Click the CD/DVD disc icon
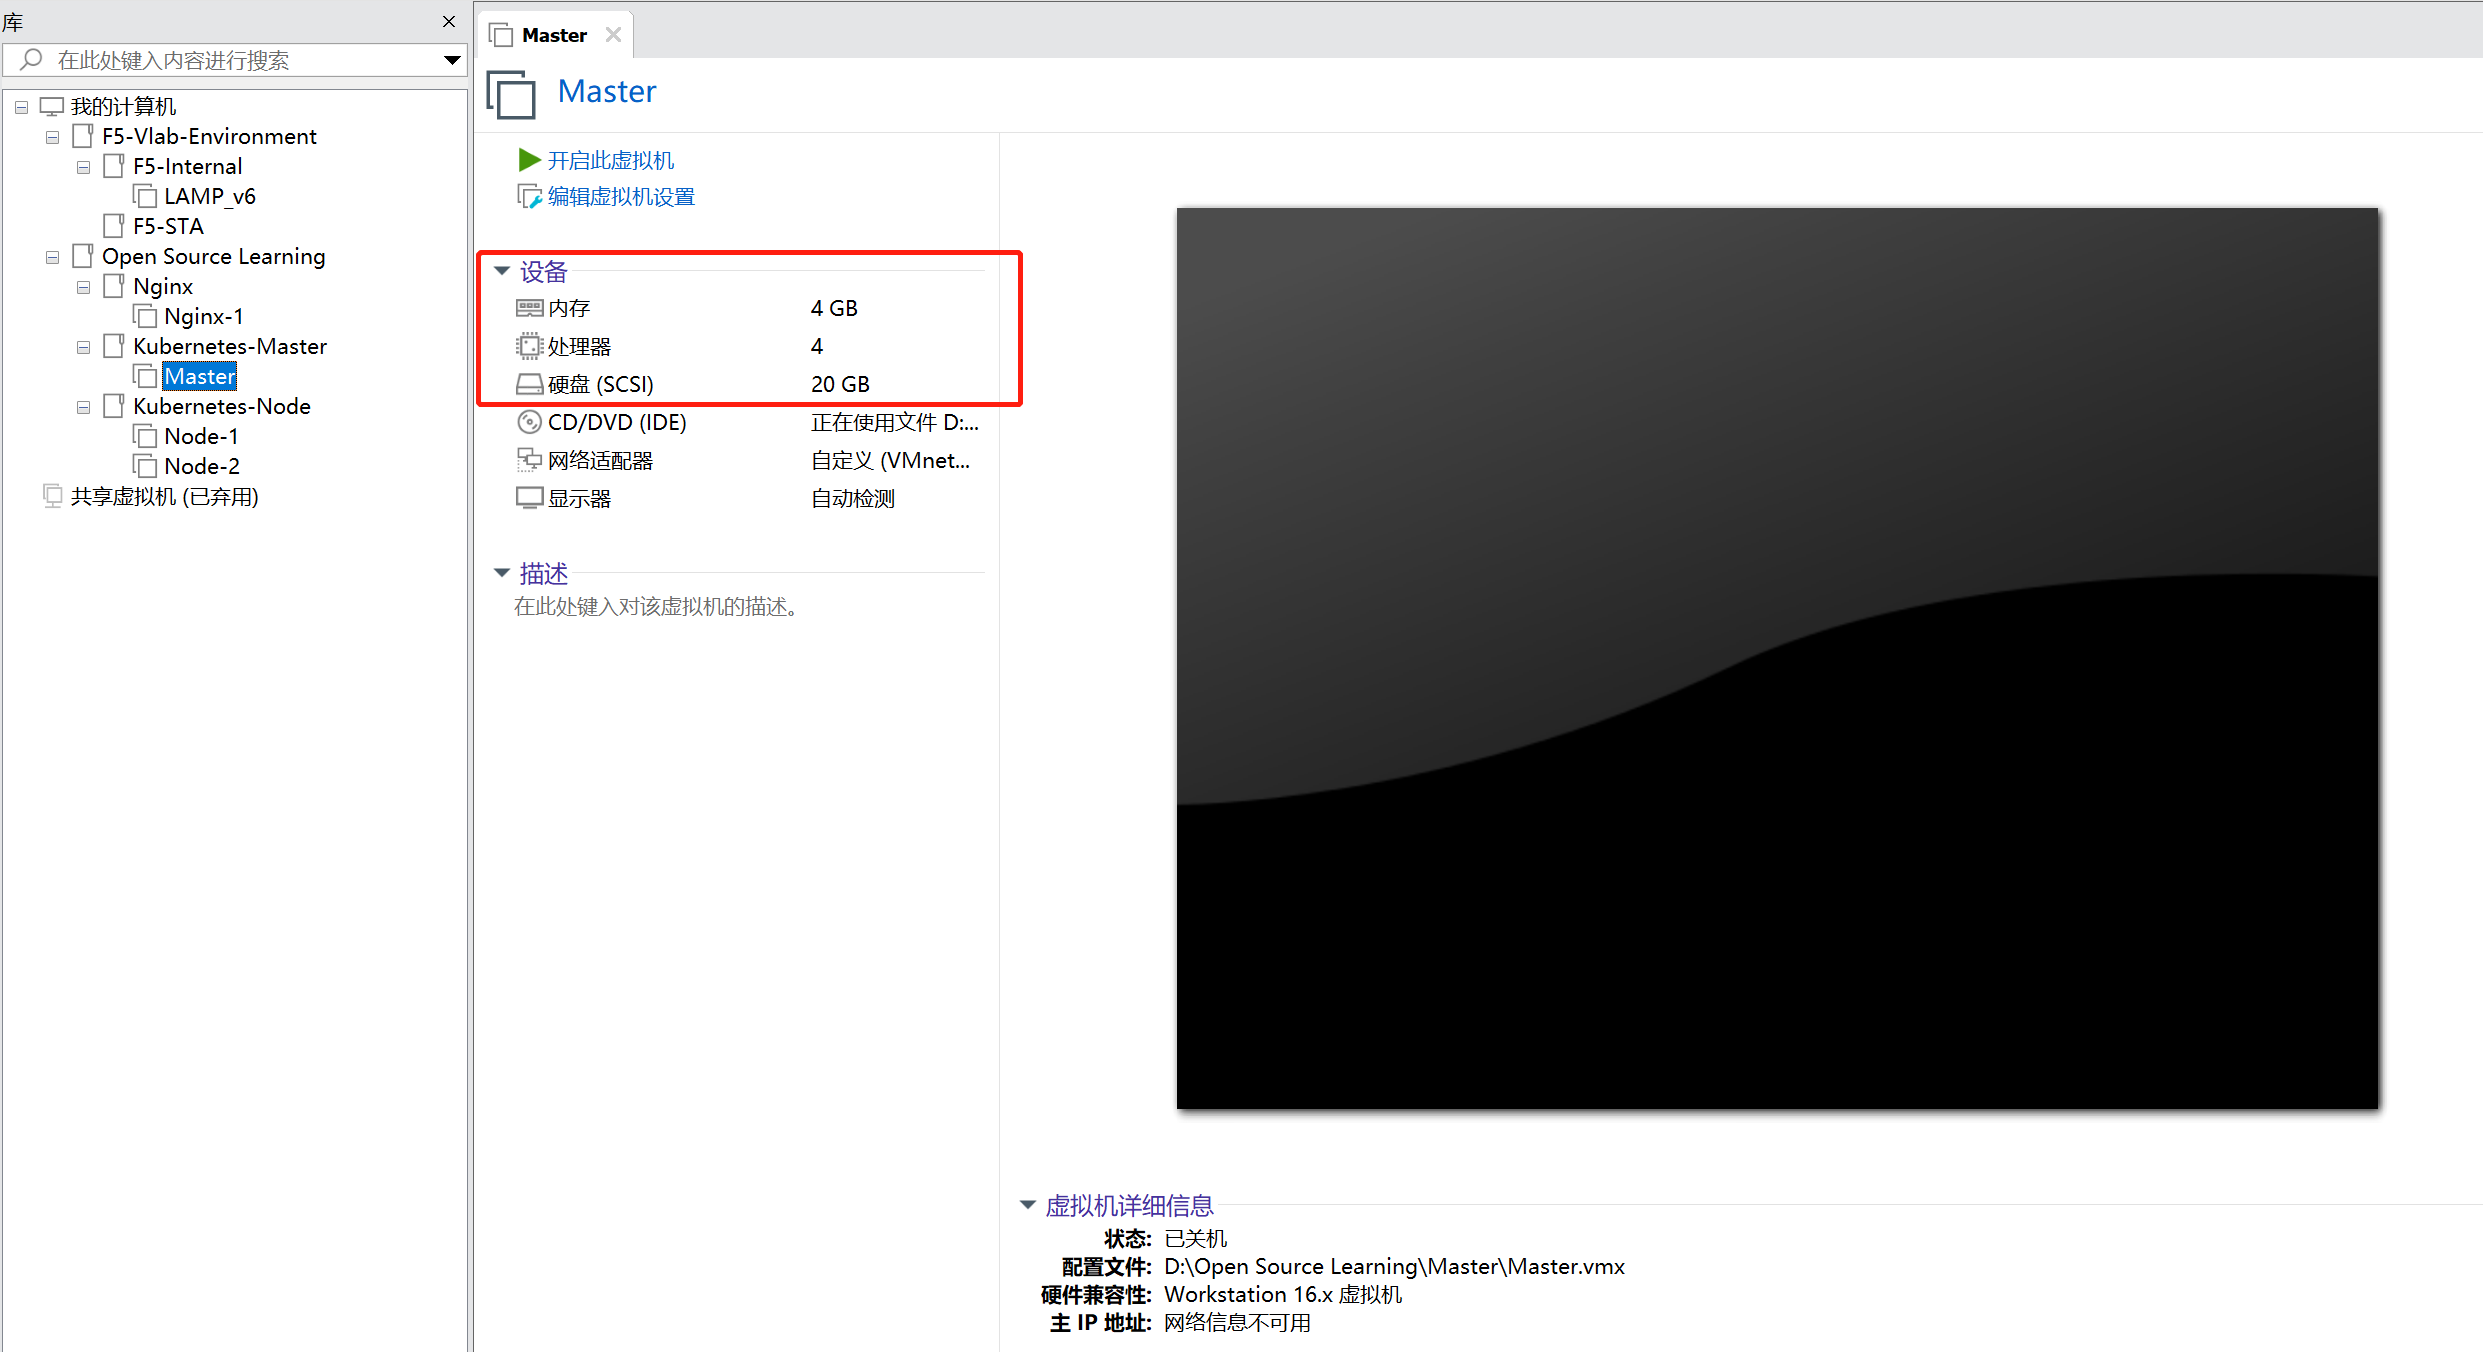The width and height of the screenshot is (2483, 1352). coord(529,422)
